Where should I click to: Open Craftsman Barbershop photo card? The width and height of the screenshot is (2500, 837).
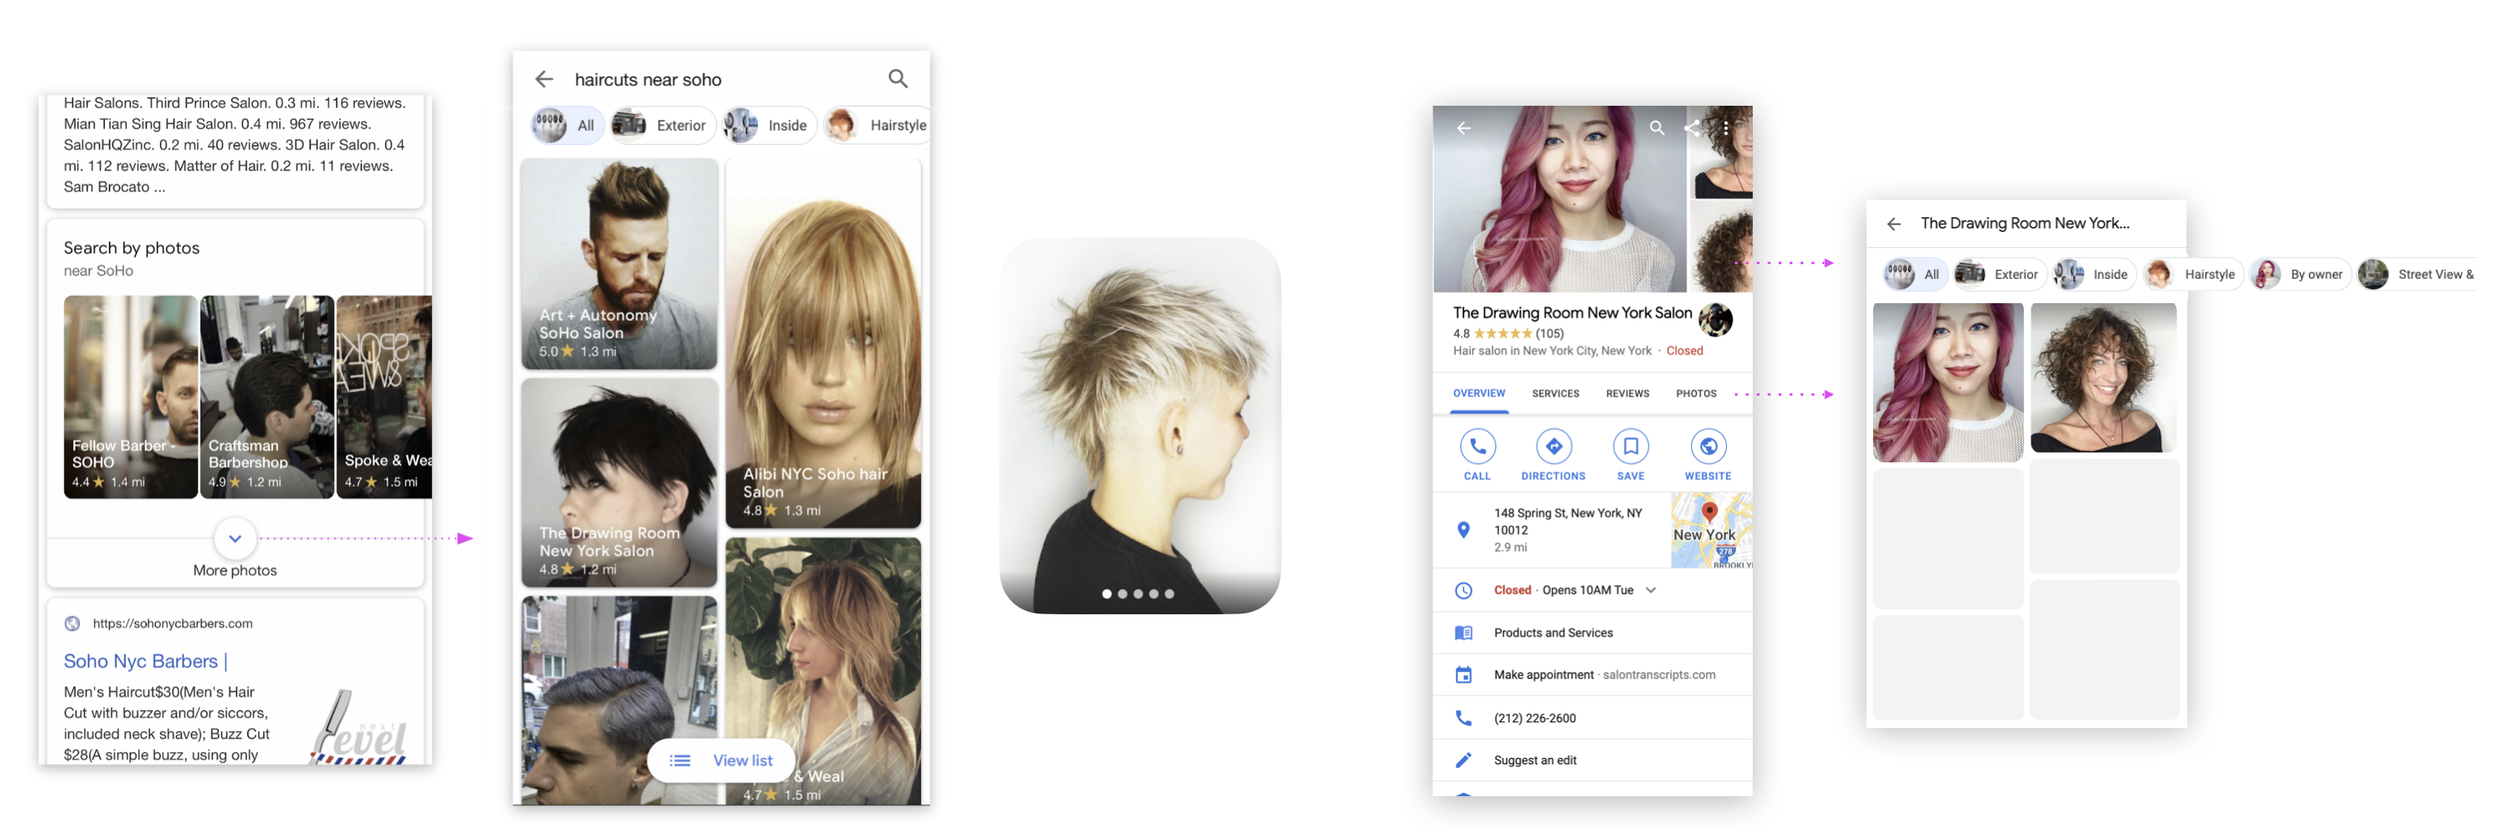point(267,397)
